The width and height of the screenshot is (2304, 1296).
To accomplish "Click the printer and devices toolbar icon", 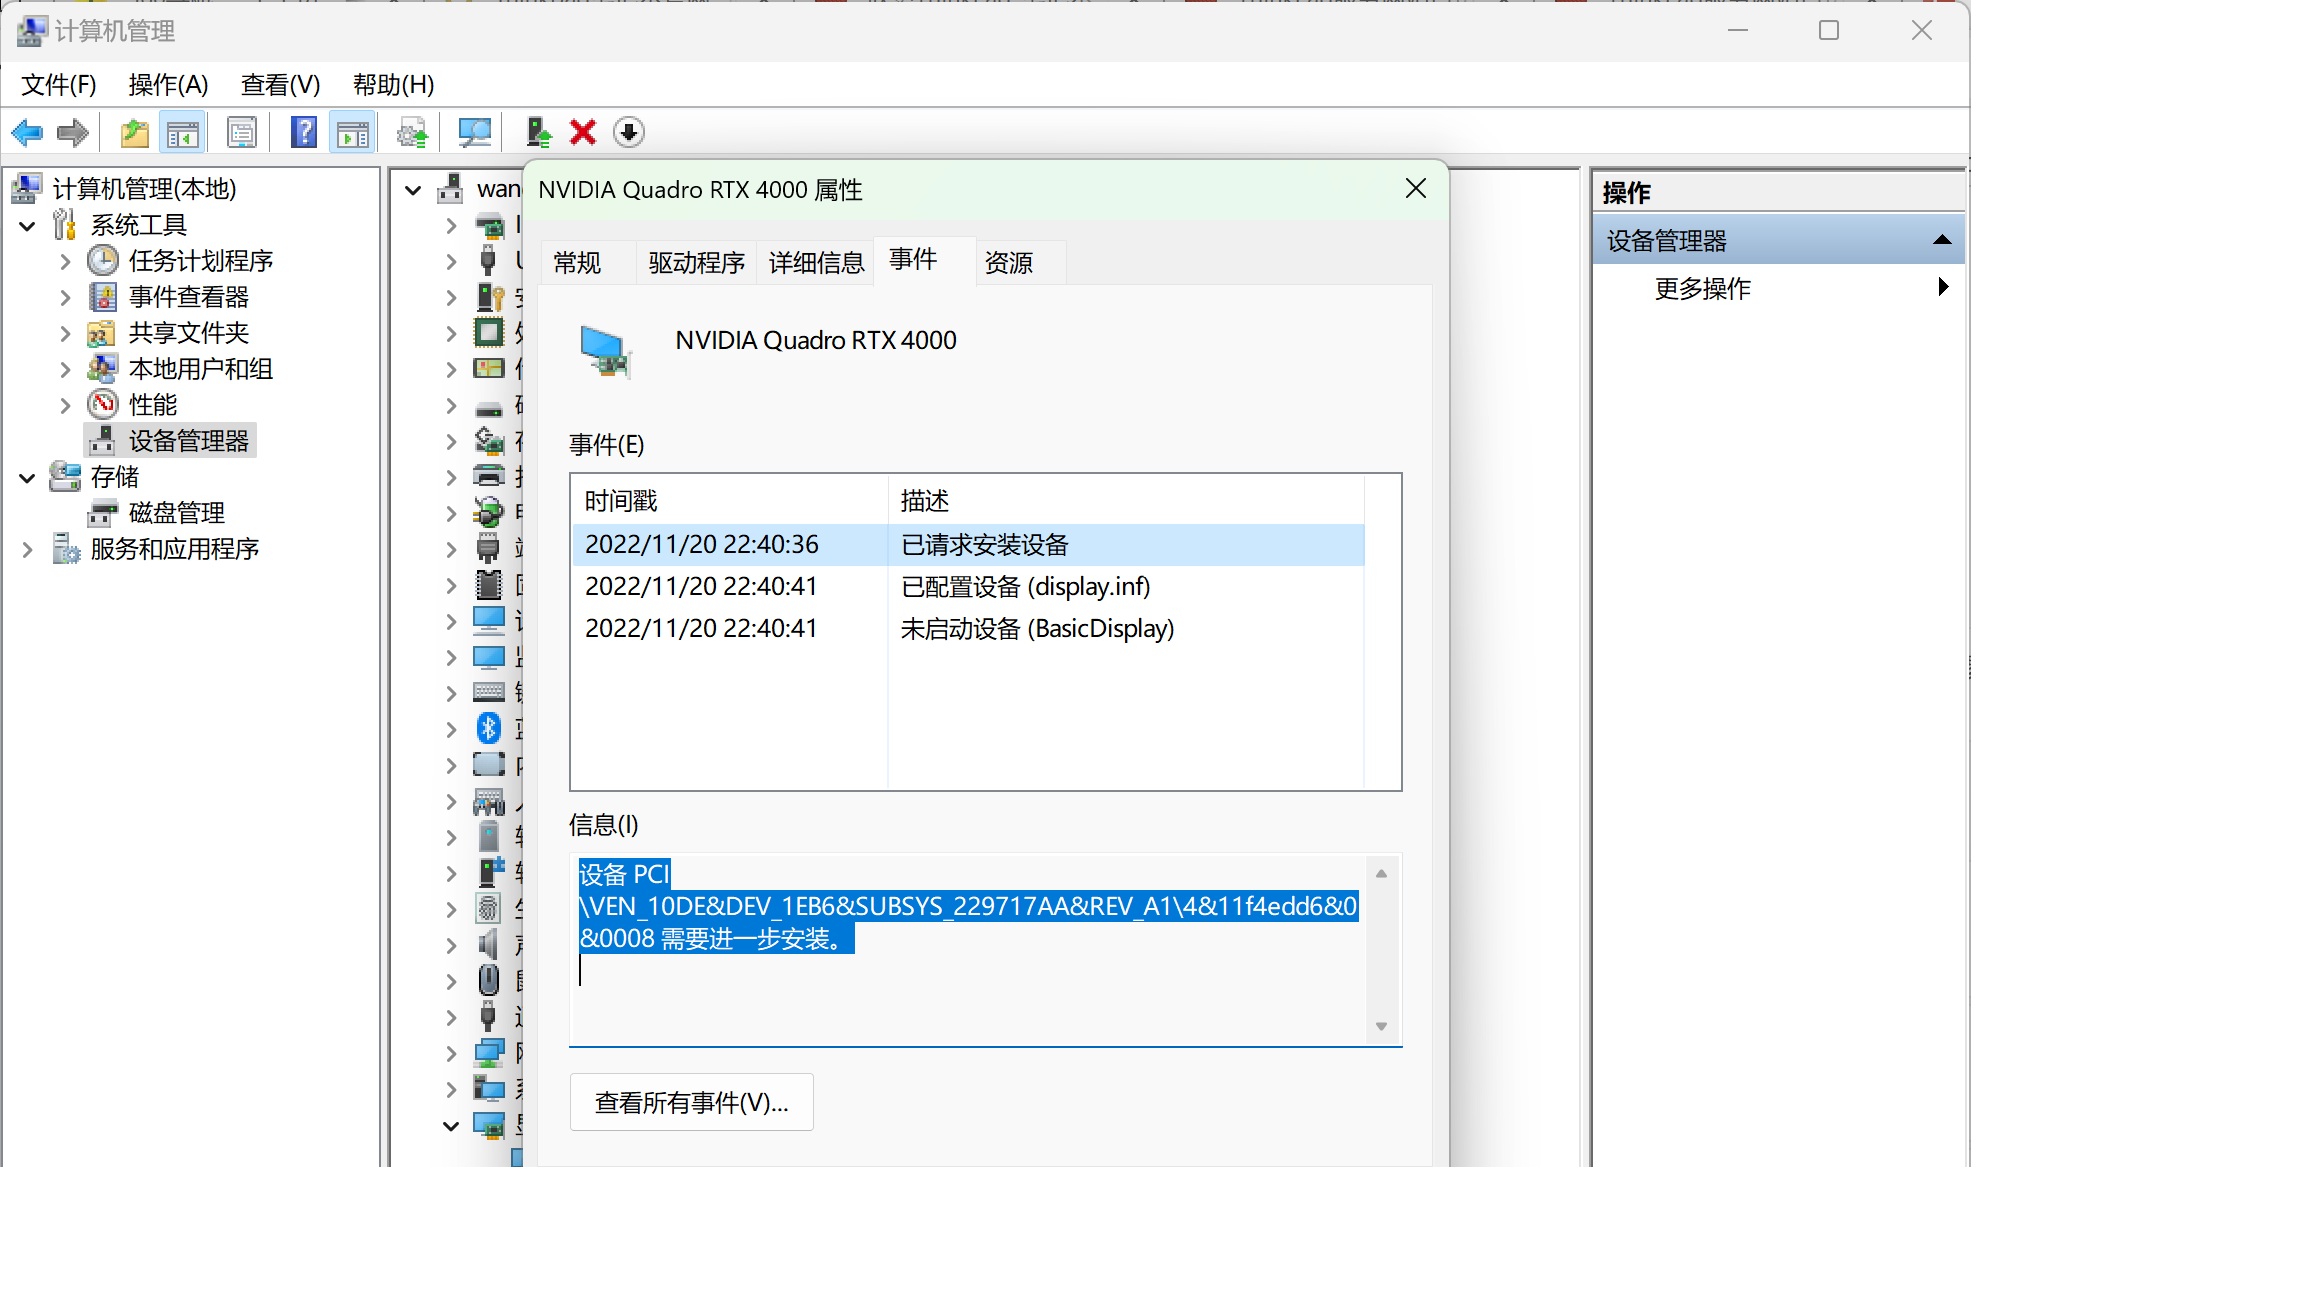I will click(x=412, y=133).
